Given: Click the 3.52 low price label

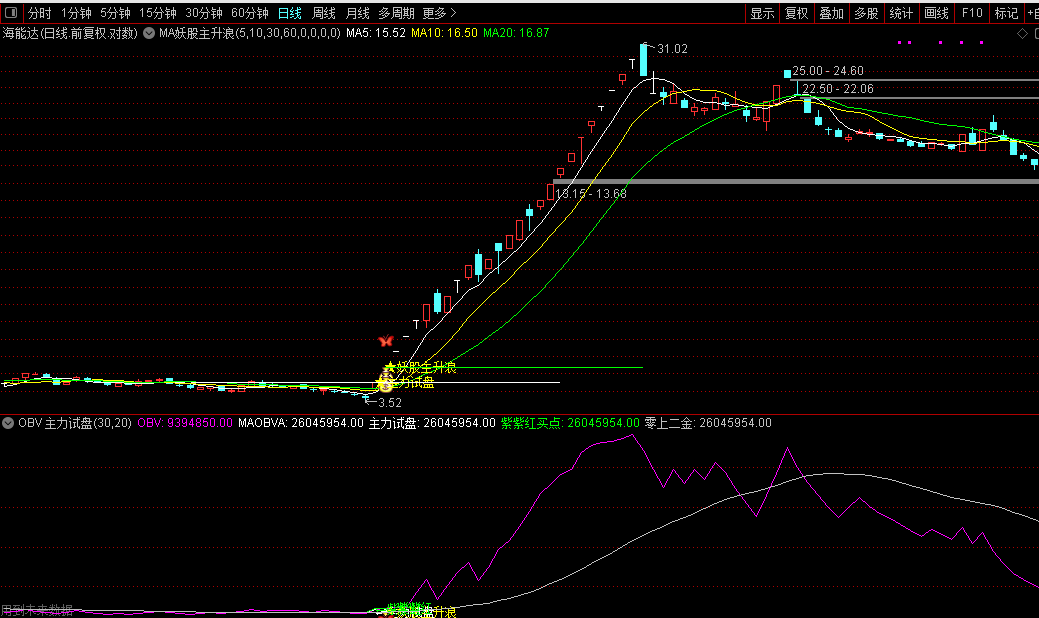Looking at the screenshot, I should (390, 403).
